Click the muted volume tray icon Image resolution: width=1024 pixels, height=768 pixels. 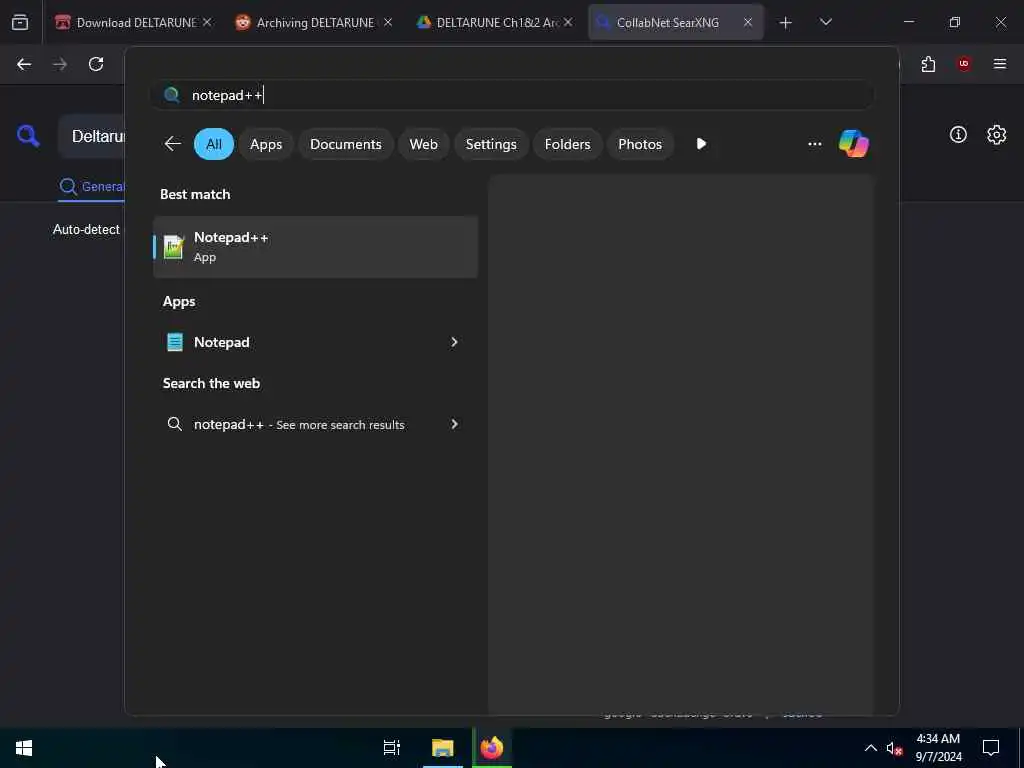pos(893,748)
